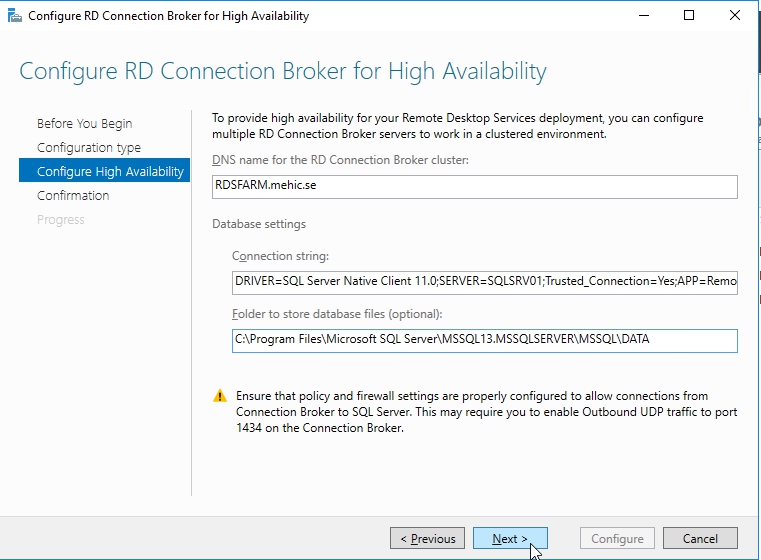Click the yellow warning triangle icon
761x560 pixels.
[x=220, y=396]
